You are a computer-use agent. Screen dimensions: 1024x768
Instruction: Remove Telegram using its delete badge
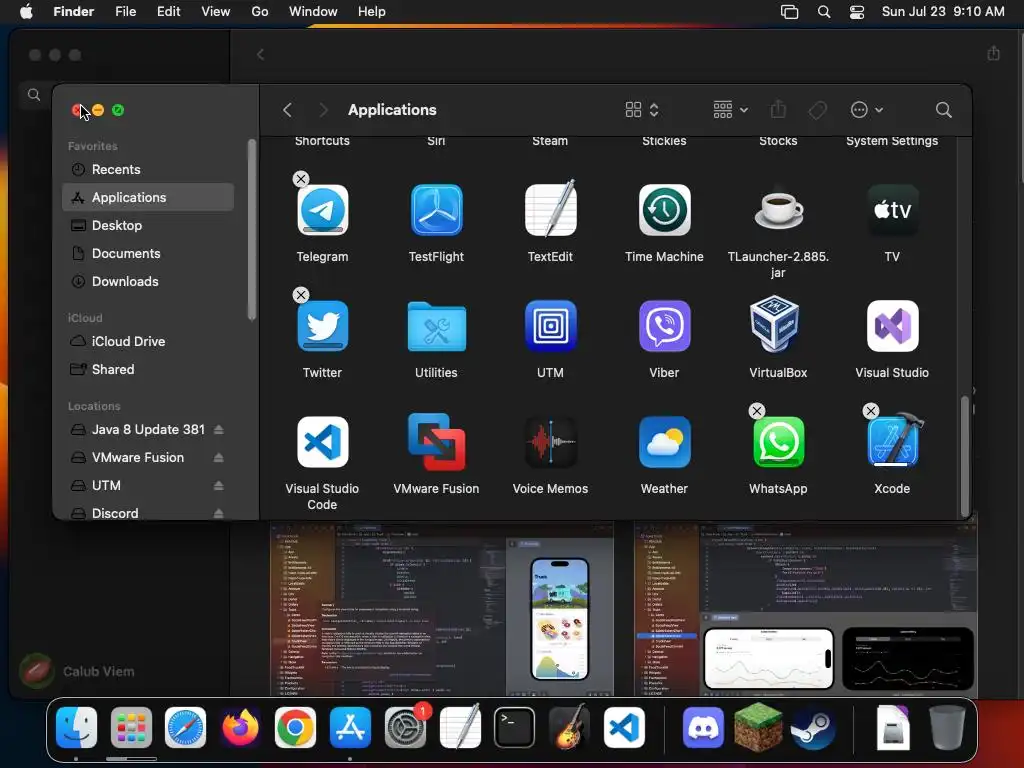(x=301, y=179)
